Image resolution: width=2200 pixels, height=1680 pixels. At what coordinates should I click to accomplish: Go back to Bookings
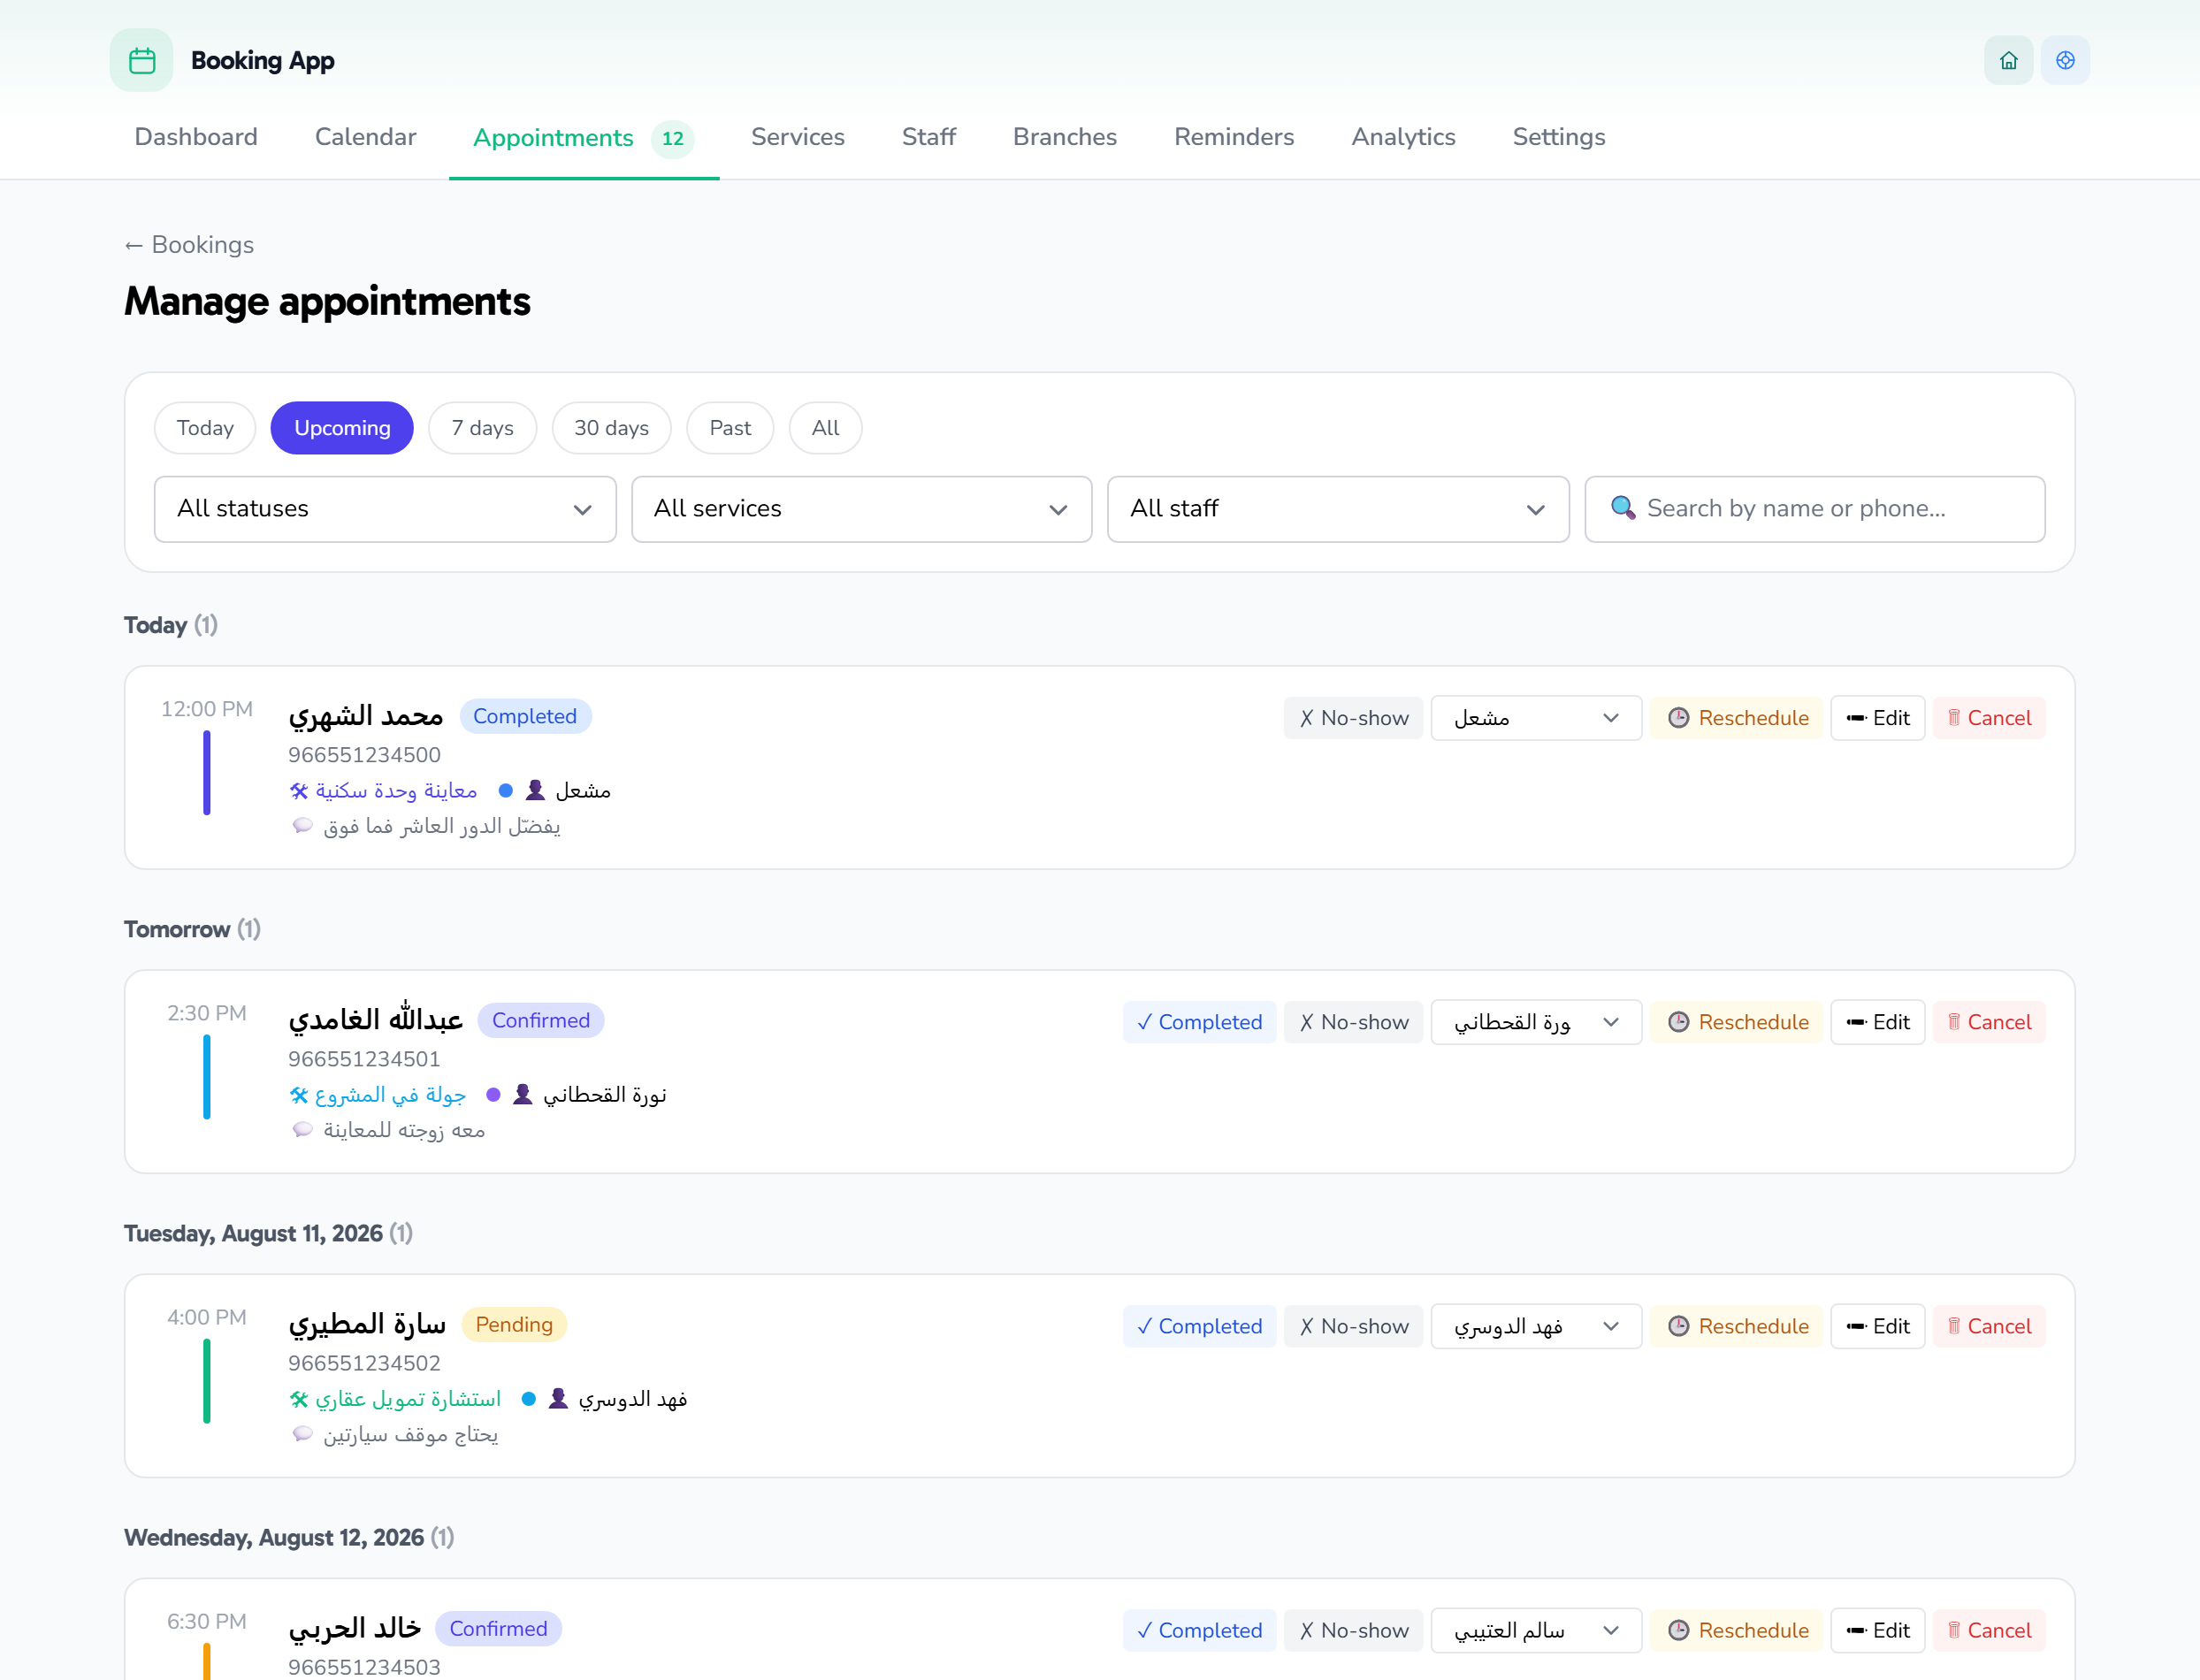point(189,245)
